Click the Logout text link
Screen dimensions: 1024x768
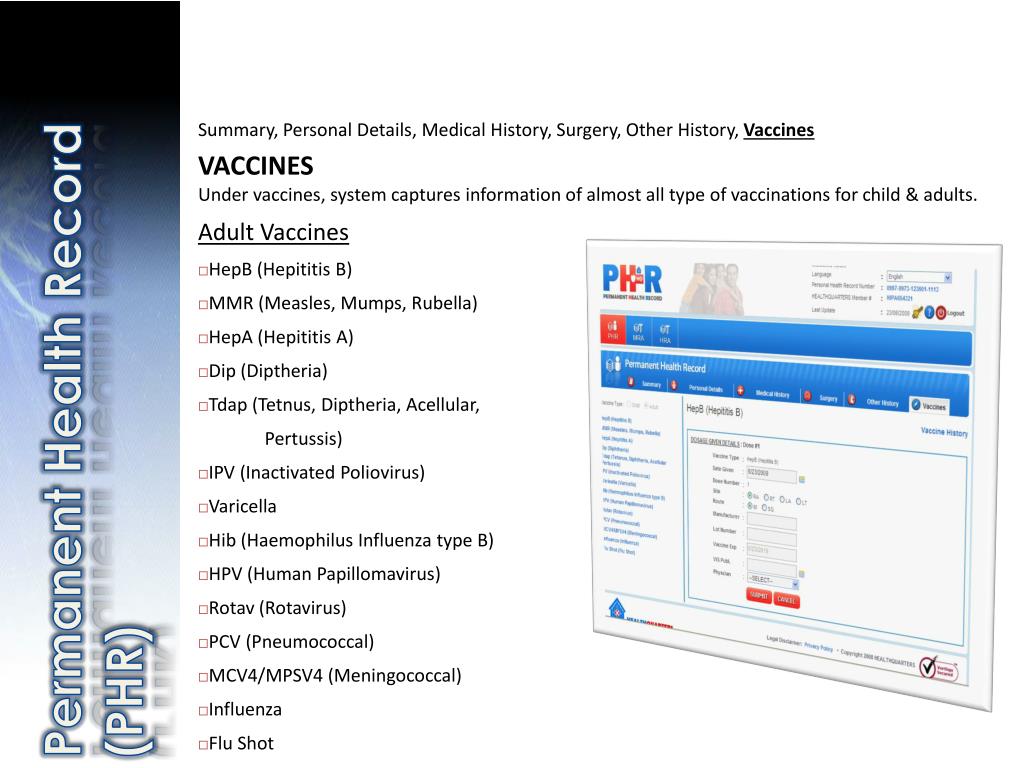pyautogui.click(x=955, y=313)
